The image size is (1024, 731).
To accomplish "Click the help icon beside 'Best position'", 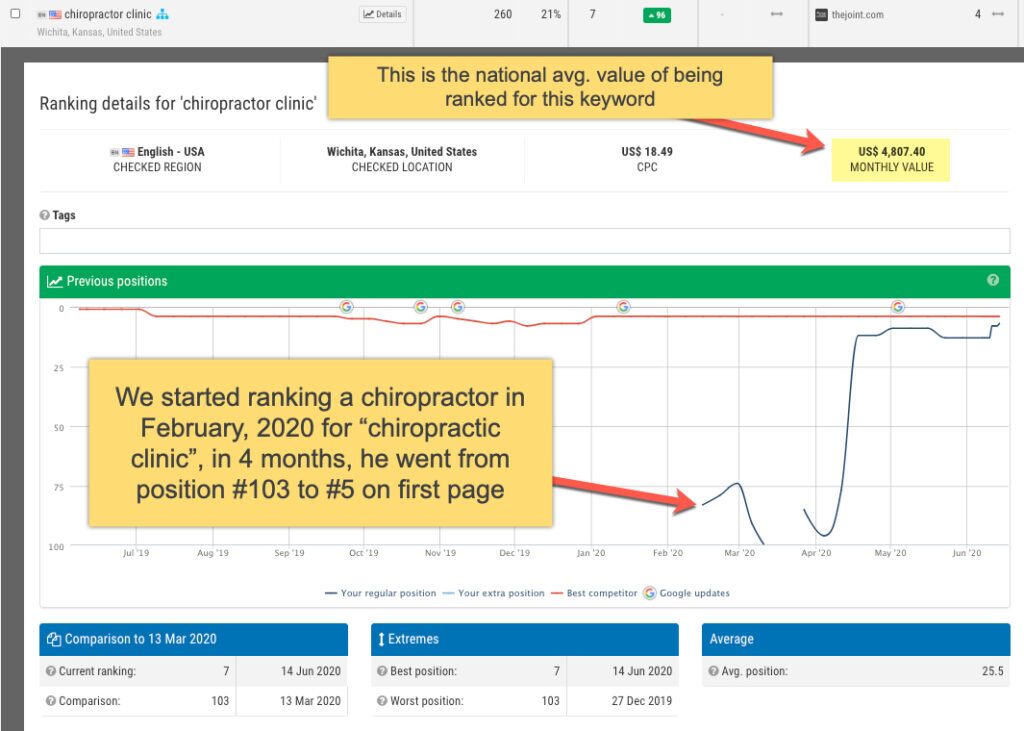I will (381, 671).
